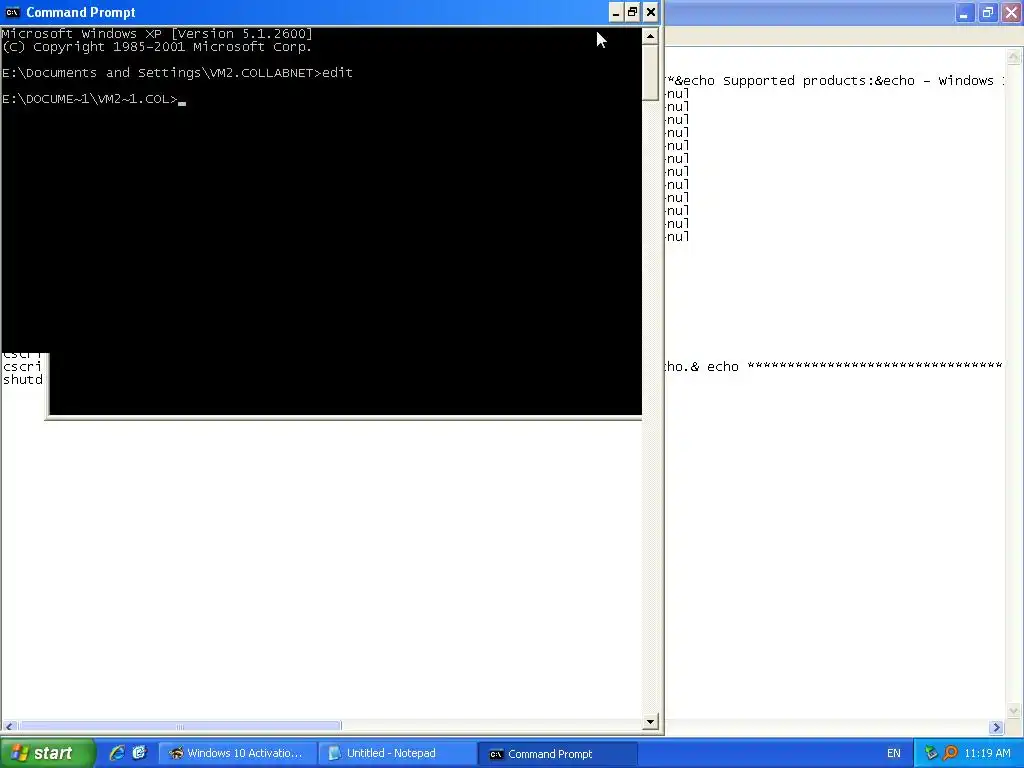
Task: Switch to Untitled - Notepad taskbar button
Action: (x=396, y=754)
